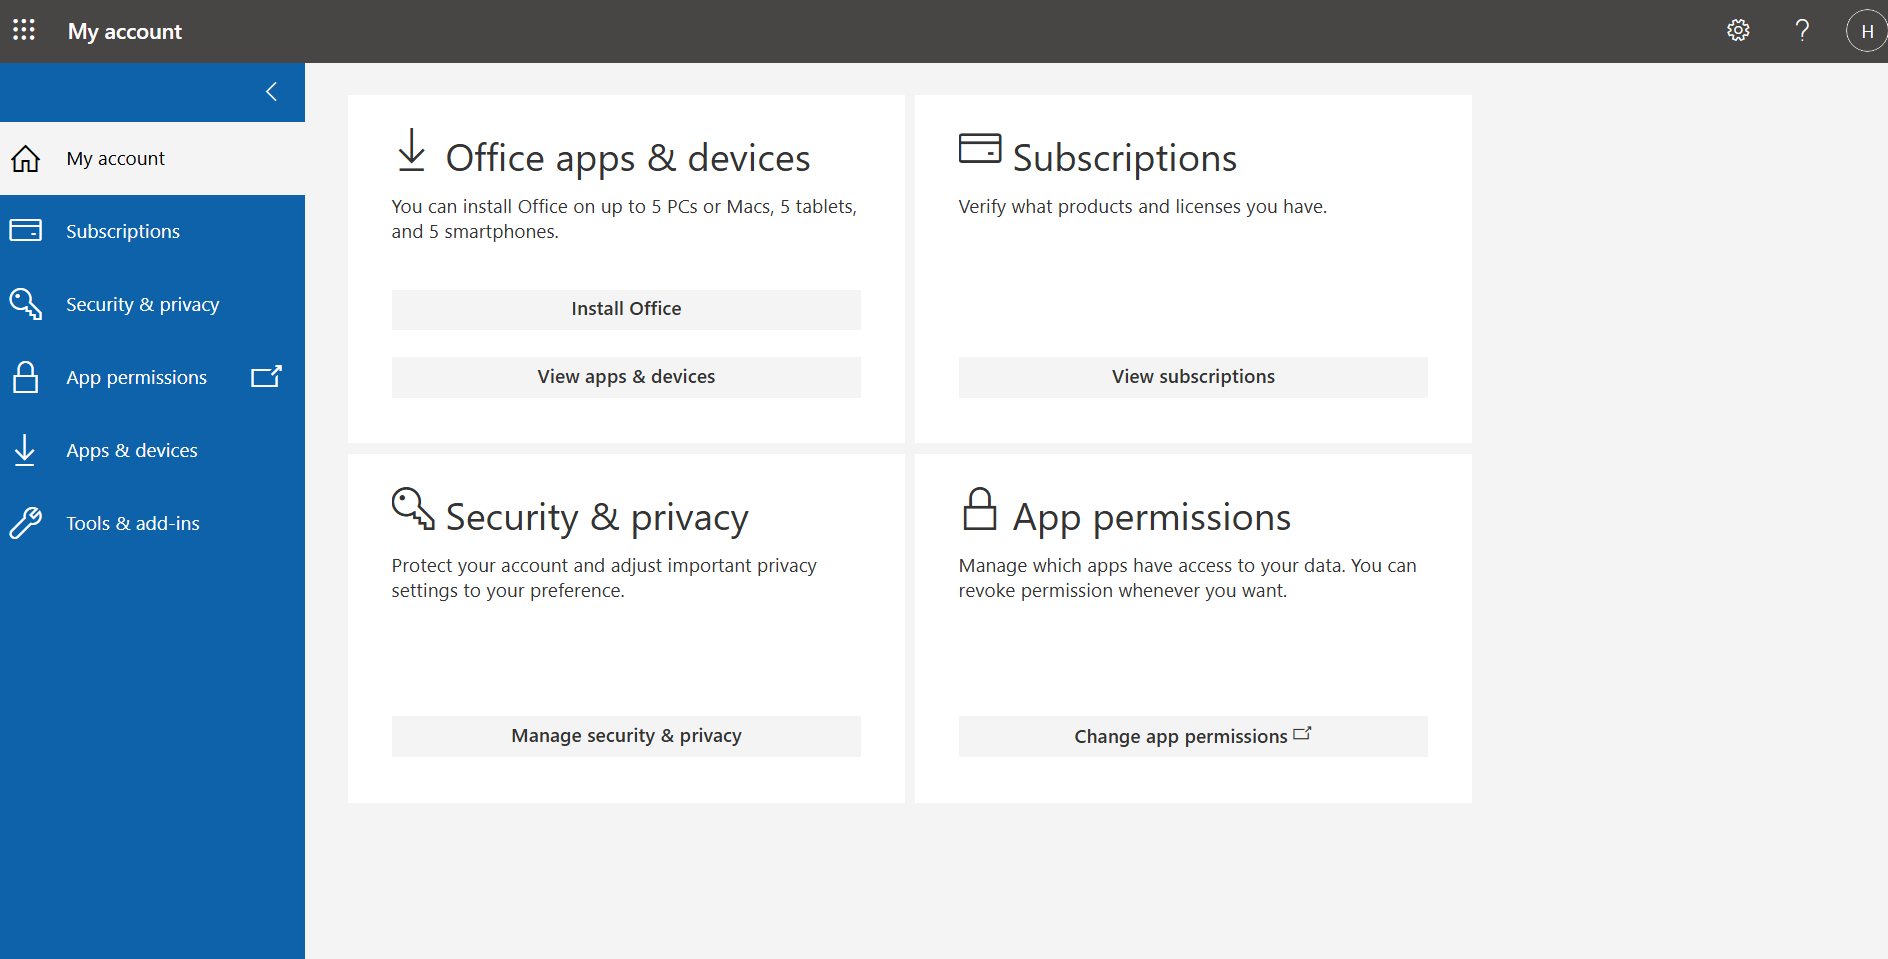This screenshot has height=959, width=1888.
Task: Collapse the sidebar with the chevron arrow
Action: point(271,92)
